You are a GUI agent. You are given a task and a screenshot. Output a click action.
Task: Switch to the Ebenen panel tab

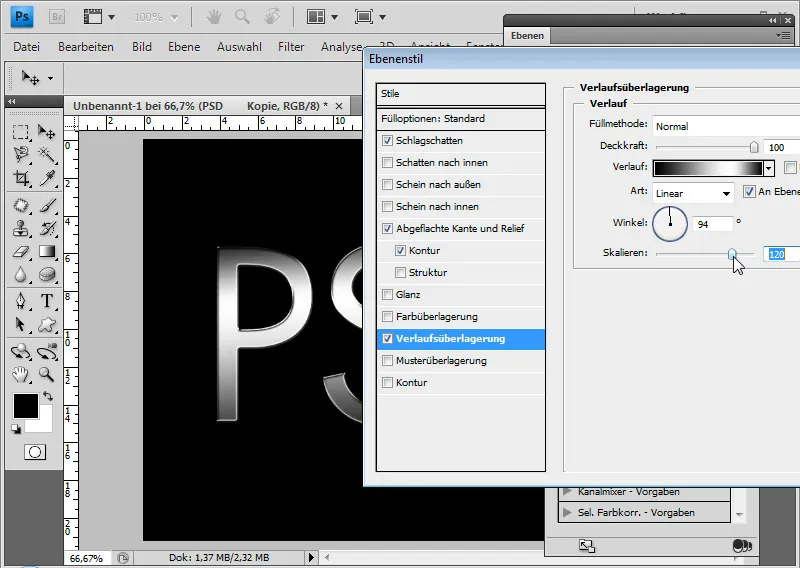point(528,36)
